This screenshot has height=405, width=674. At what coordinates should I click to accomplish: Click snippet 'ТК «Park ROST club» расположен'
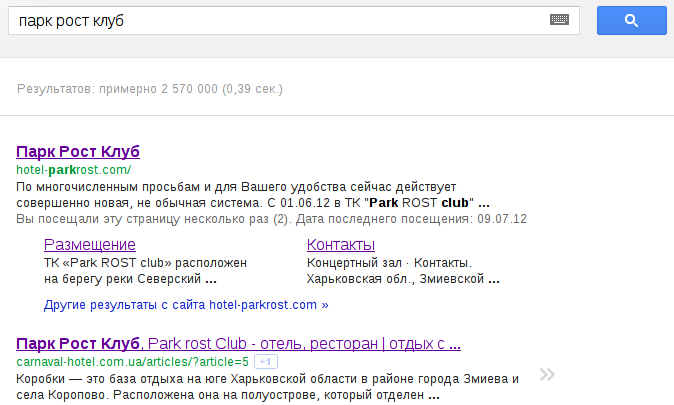pyautogui.click(x=145, y=263)
